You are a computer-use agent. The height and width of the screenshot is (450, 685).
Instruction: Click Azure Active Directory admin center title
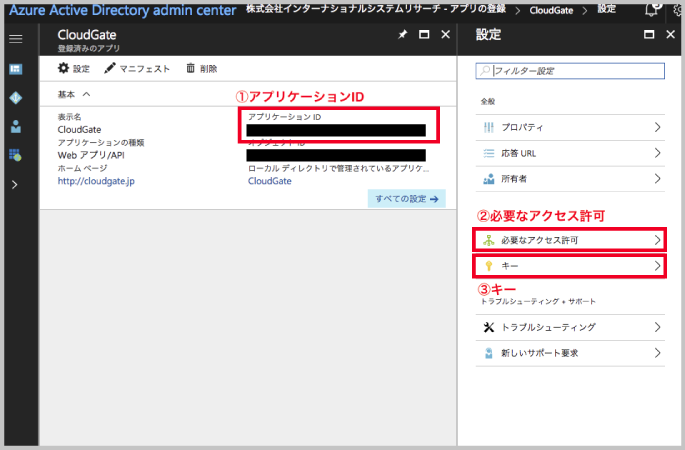click(x=123, y=10)
